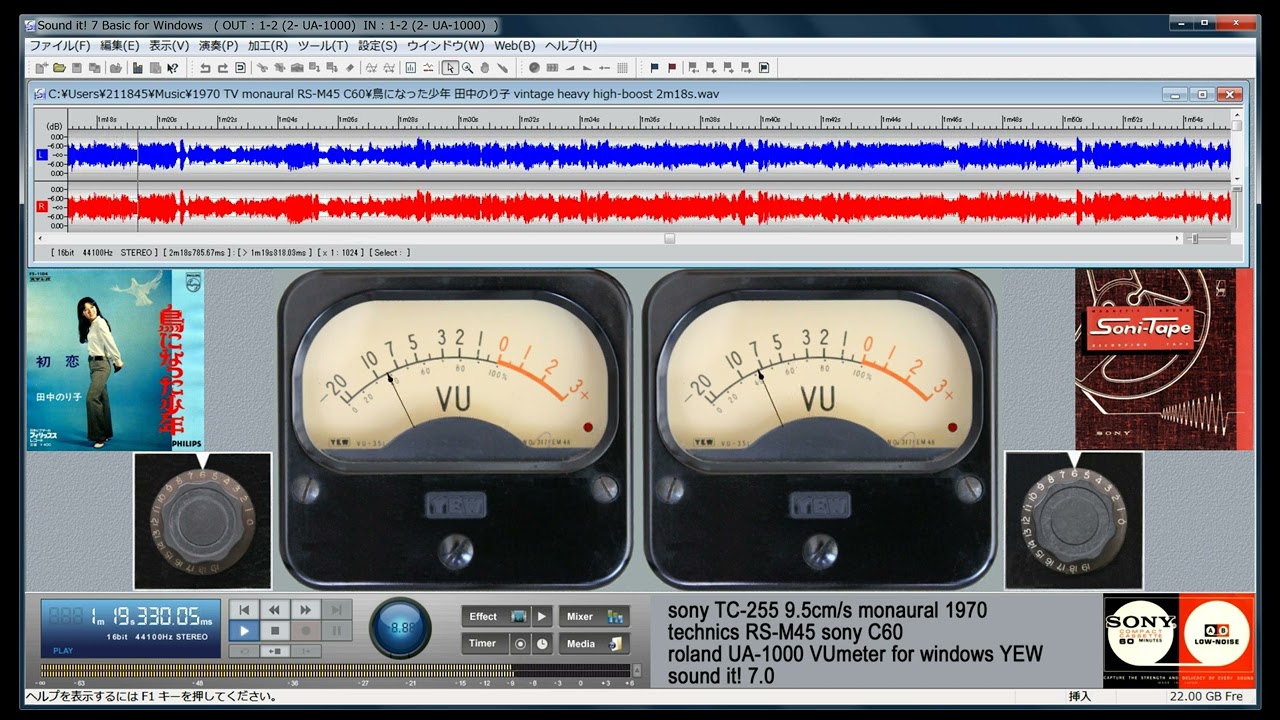Click the red marker flag icon
This screenshot has width=1280, height=720.
[x=672, y=68]
